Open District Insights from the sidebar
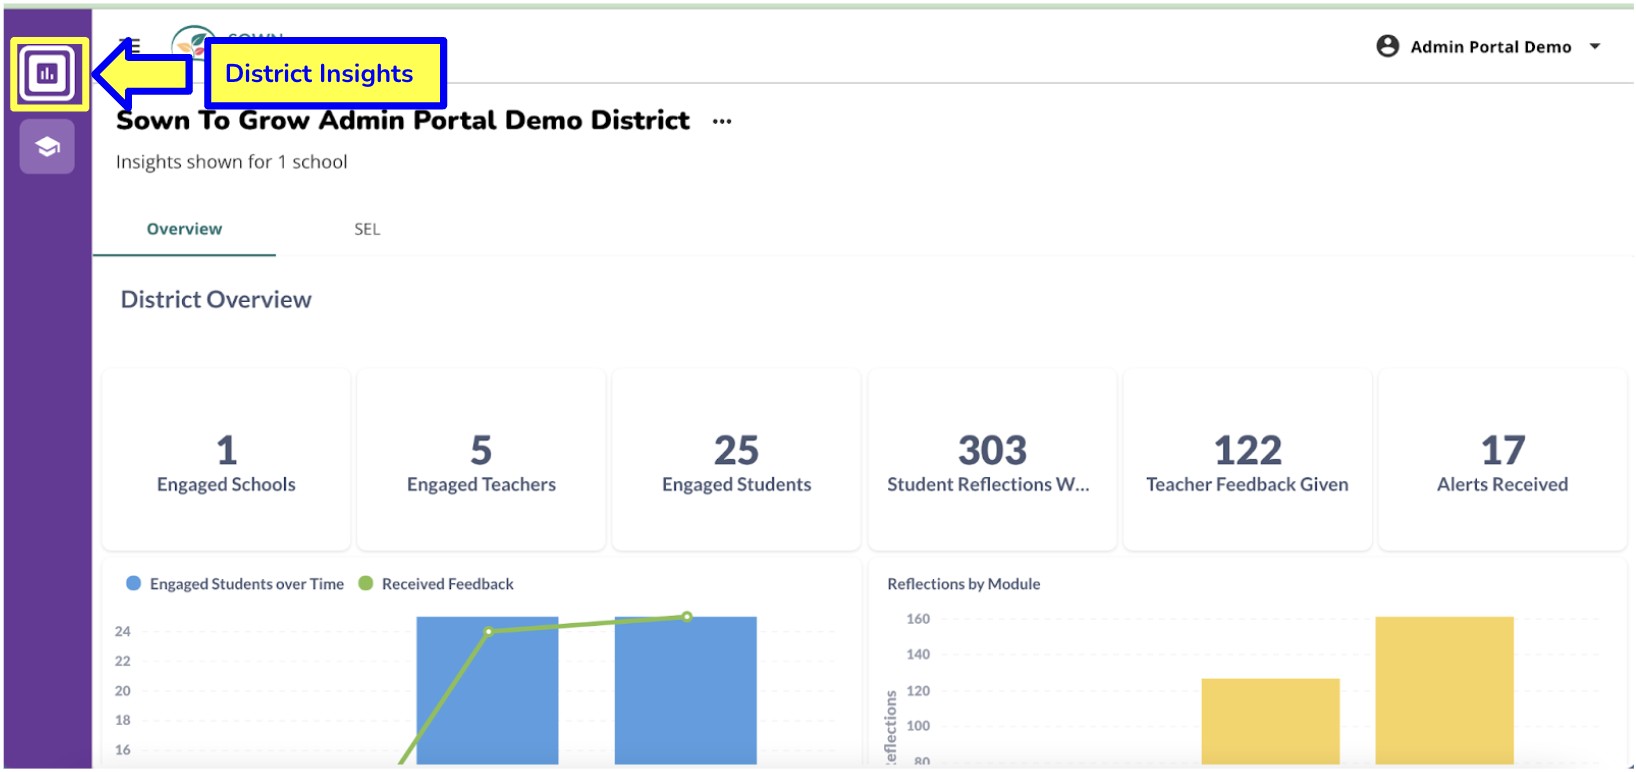This screenshot has height=772, width=1636. pyautogui.click(x=48, y=73)
